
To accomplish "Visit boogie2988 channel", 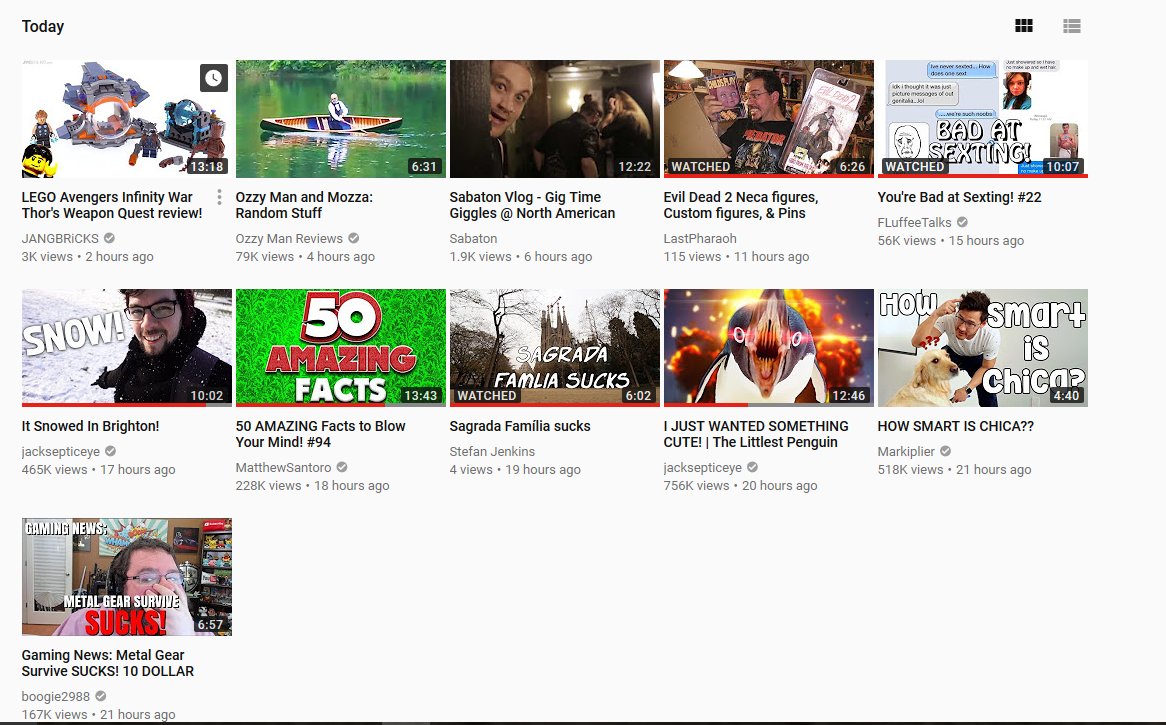I will pyautogui.click(x=56, y=696).
